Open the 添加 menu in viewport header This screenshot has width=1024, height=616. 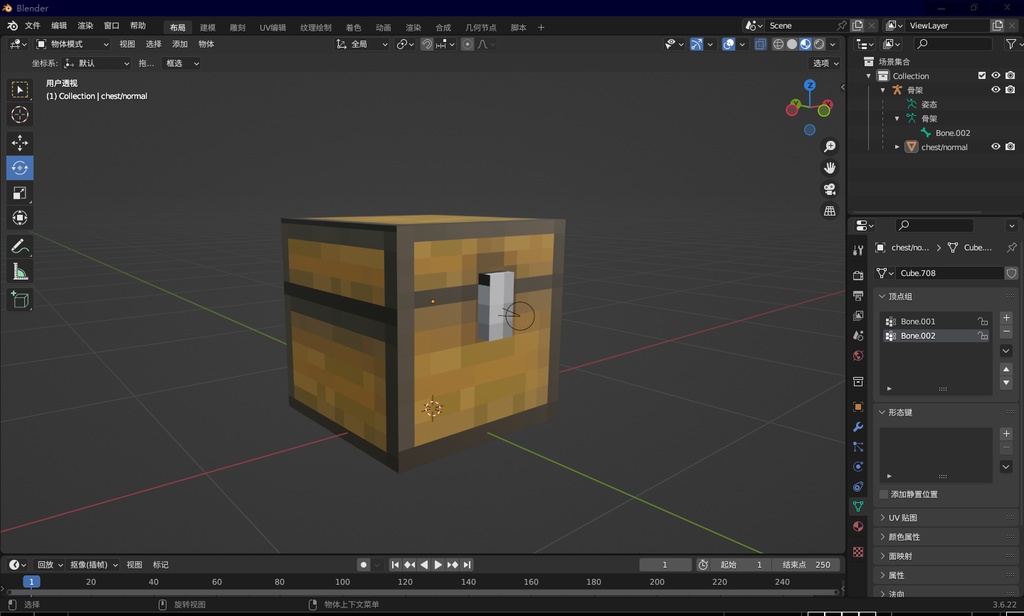coord(180,44)
